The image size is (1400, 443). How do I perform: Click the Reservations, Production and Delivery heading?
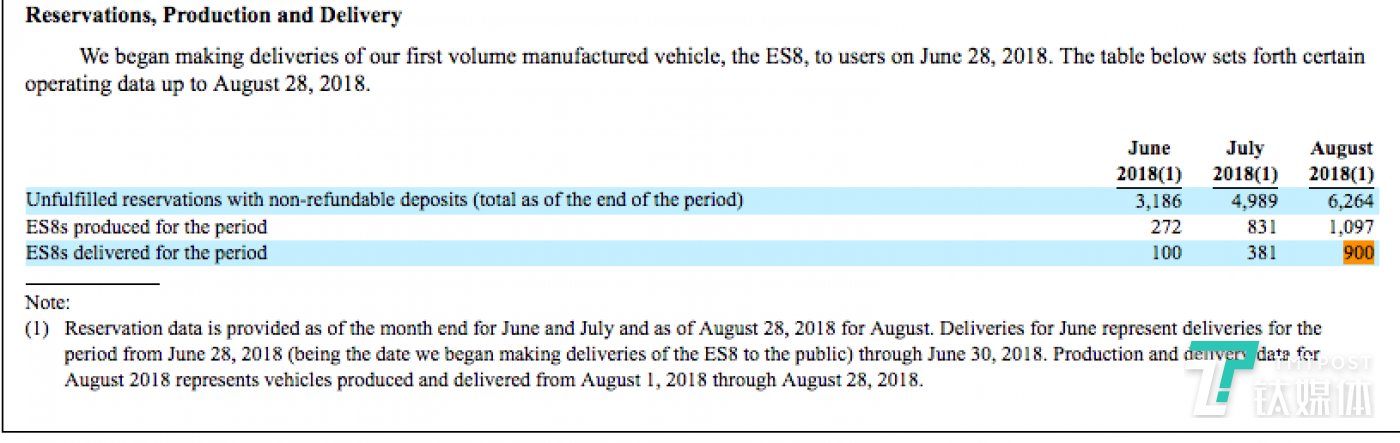point(213,16)
